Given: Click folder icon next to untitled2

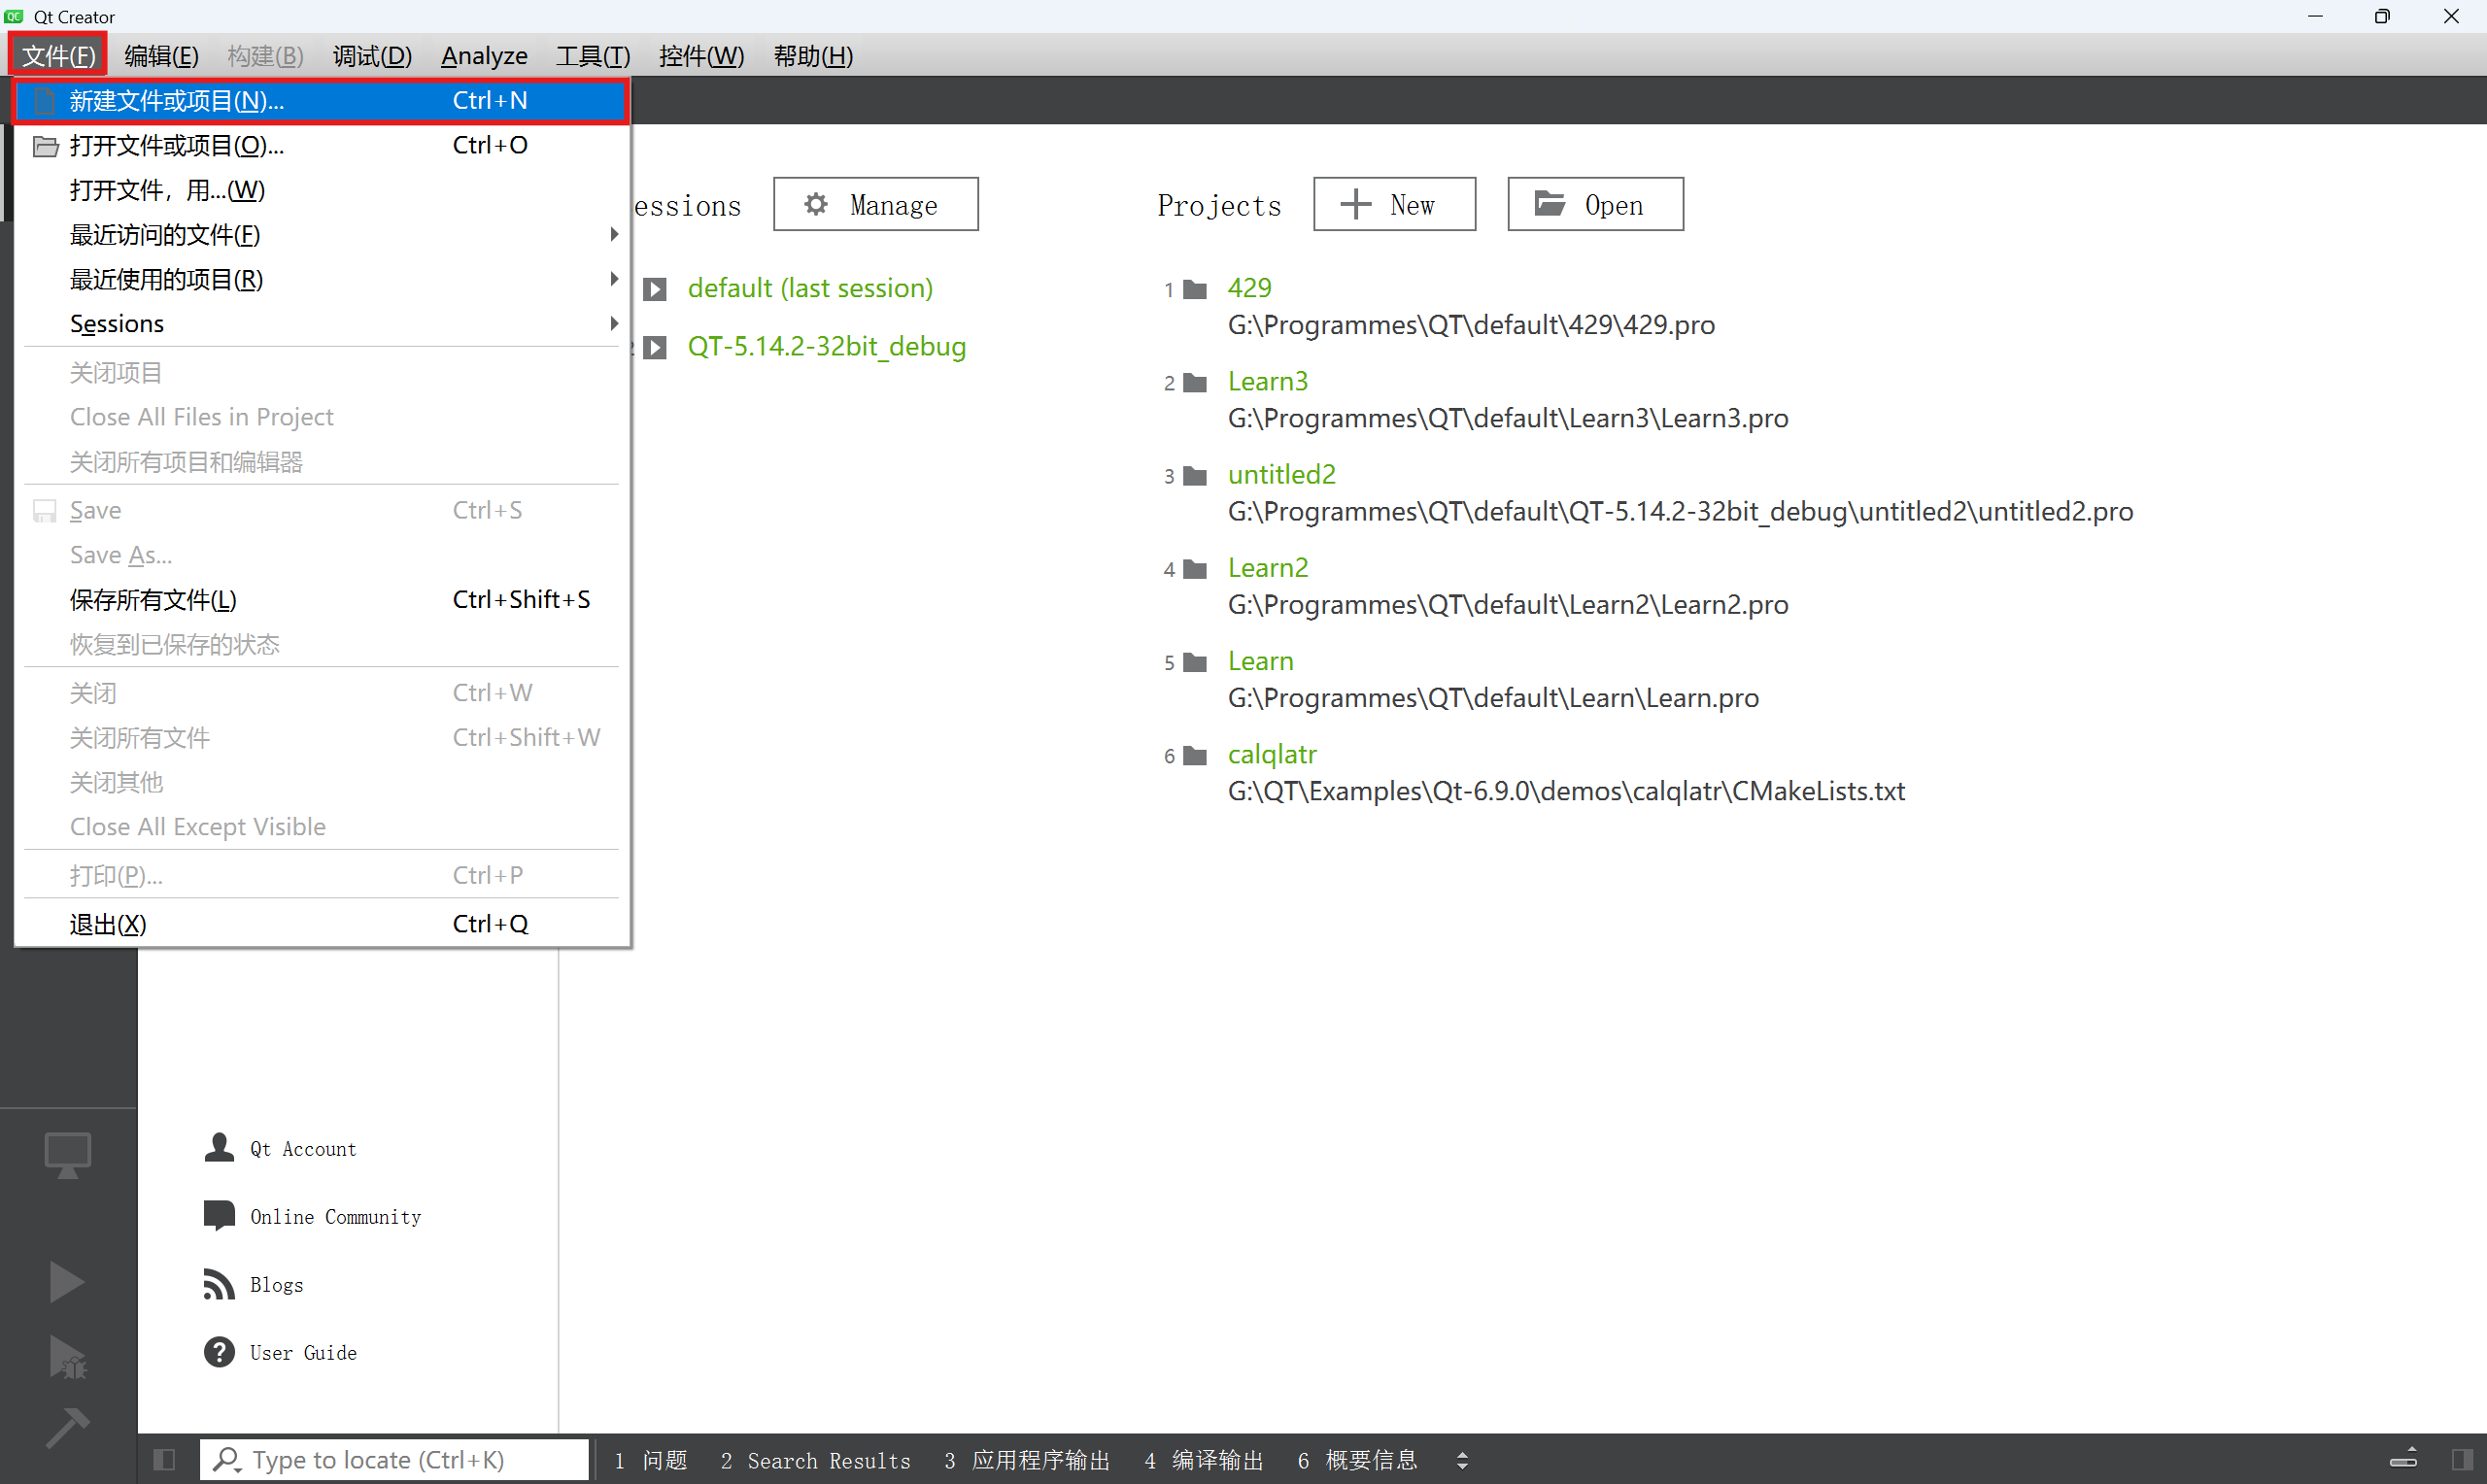Looking at the screenshot, I should tap(1195, 476).
